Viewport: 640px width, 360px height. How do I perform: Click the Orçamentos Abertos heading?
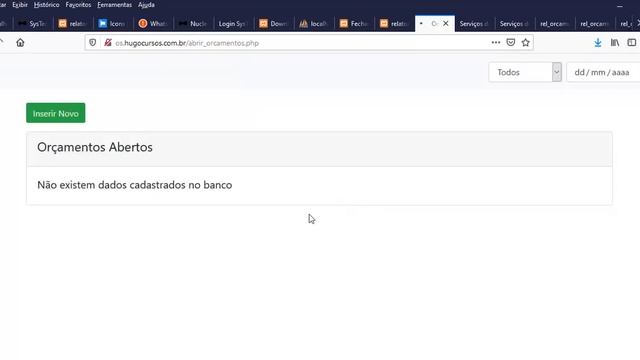point(95,147)
